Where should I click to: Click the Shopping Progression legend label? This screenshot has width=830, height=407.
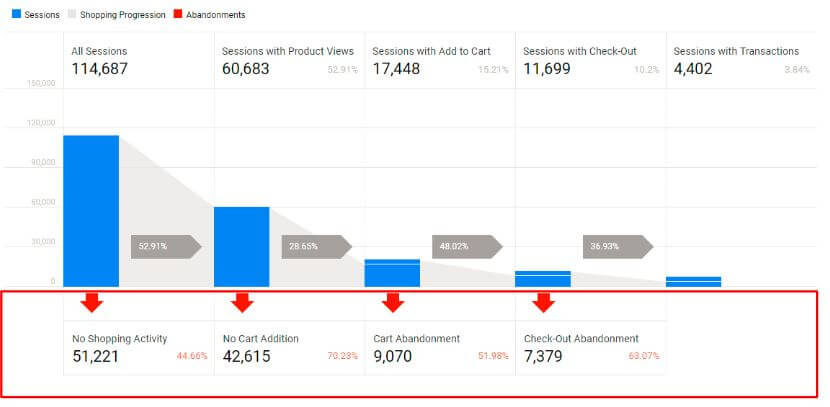(x=125, y=15)
